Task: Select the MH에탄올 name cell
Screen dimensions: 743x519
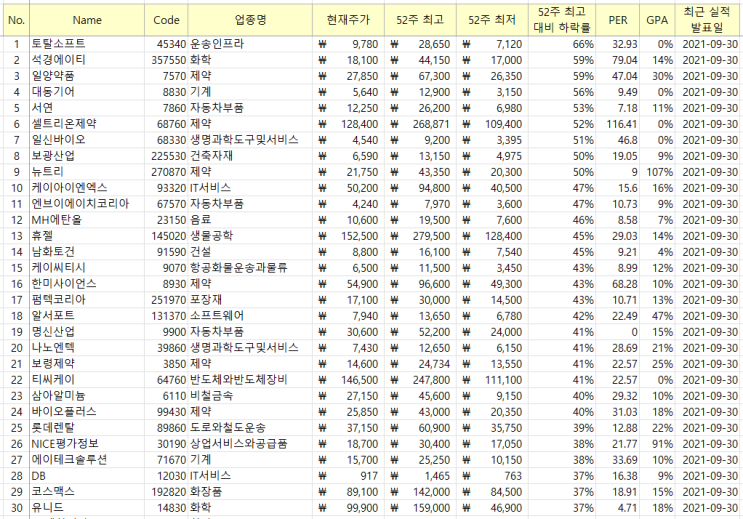Action: click(87, 220)
